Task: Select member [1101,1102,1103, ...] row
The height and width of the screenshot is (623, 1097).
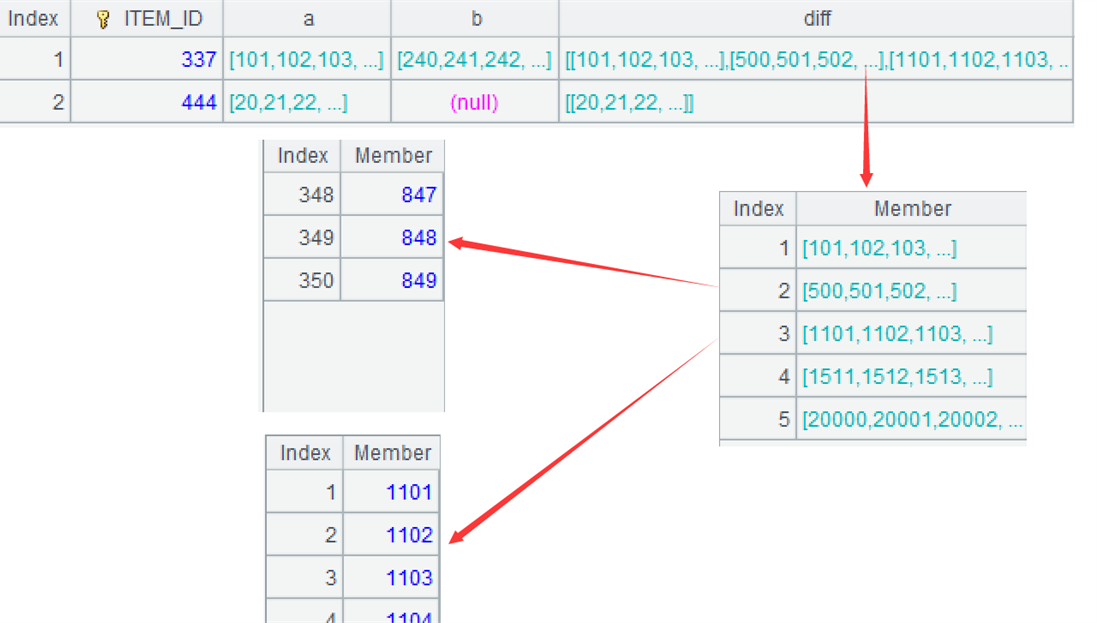Action: [873, 333]
